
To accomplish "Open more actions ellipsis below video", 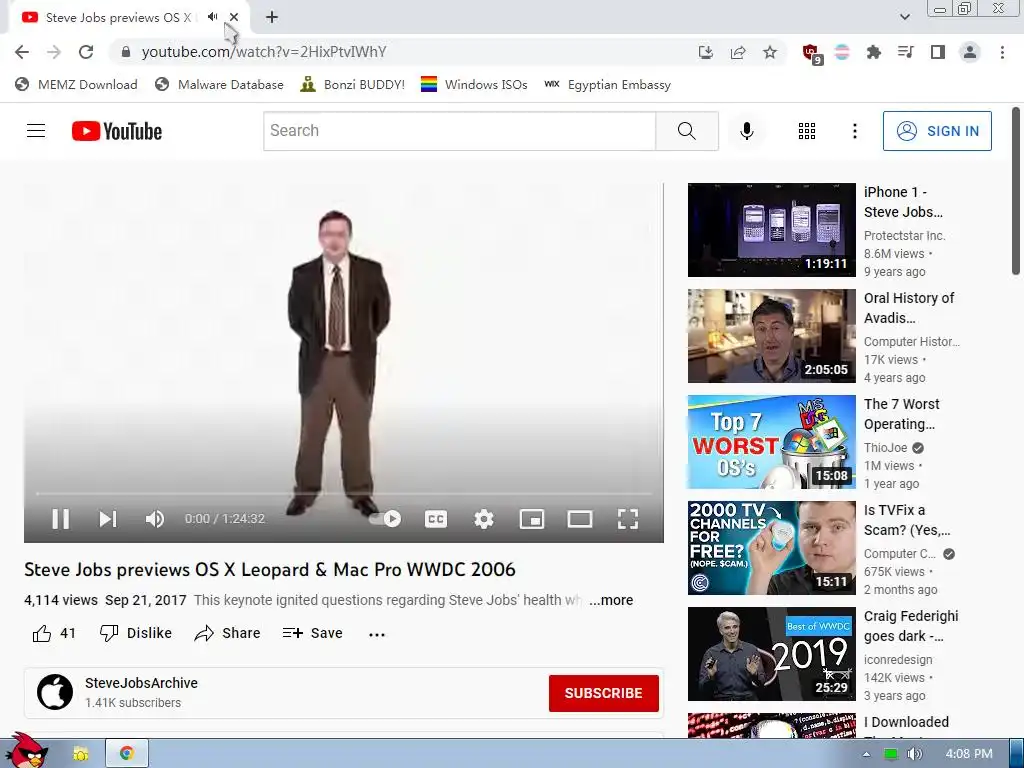I will [x=377, y=634].
